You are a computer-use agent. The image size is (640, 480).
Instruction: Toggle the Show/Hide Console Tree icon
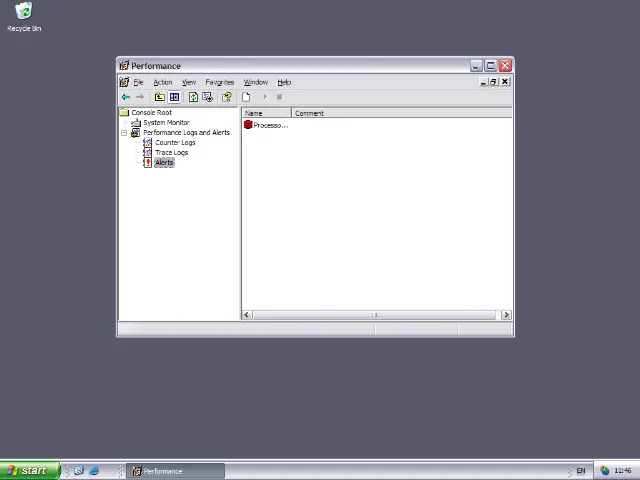click(x=174, y=97)
